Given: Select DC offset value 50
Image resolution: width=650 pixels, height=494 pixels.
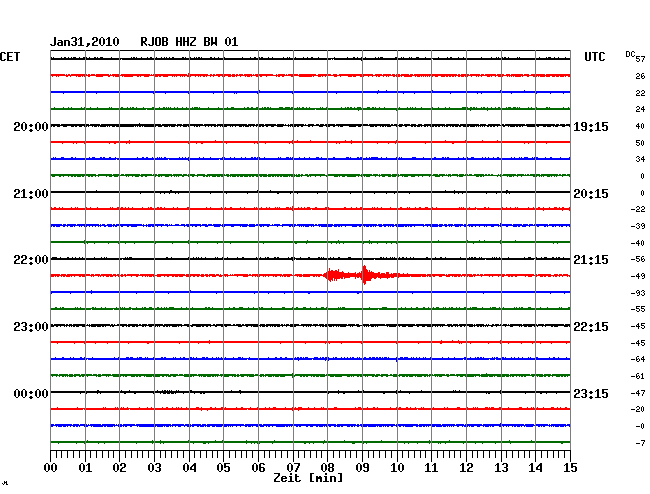Looking at the screenshot, I should [640, 143].
